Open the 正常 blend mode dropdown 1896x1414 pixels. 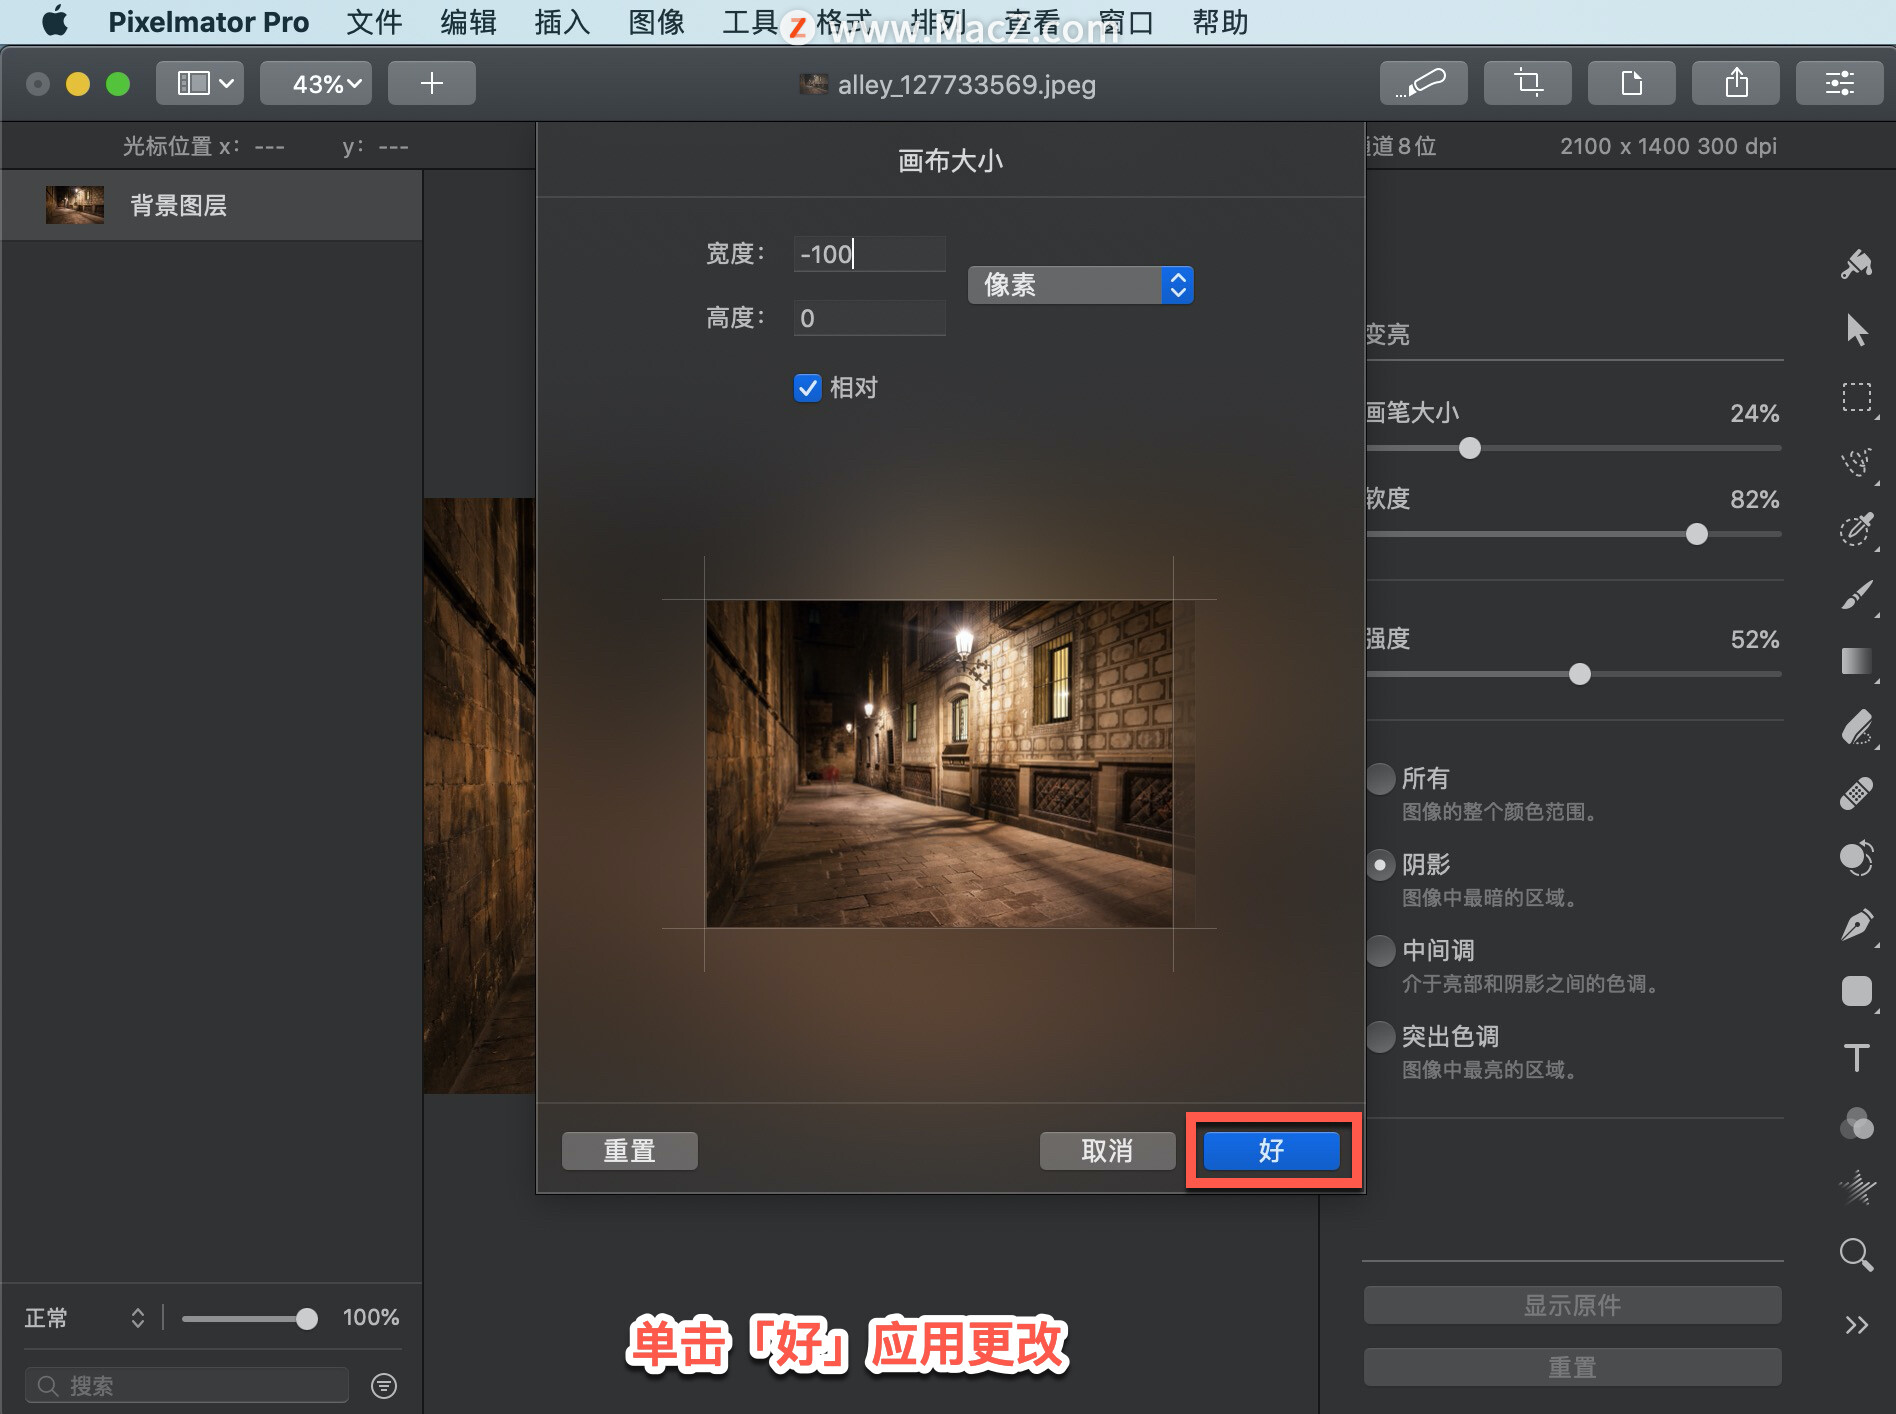point(85,1318)
